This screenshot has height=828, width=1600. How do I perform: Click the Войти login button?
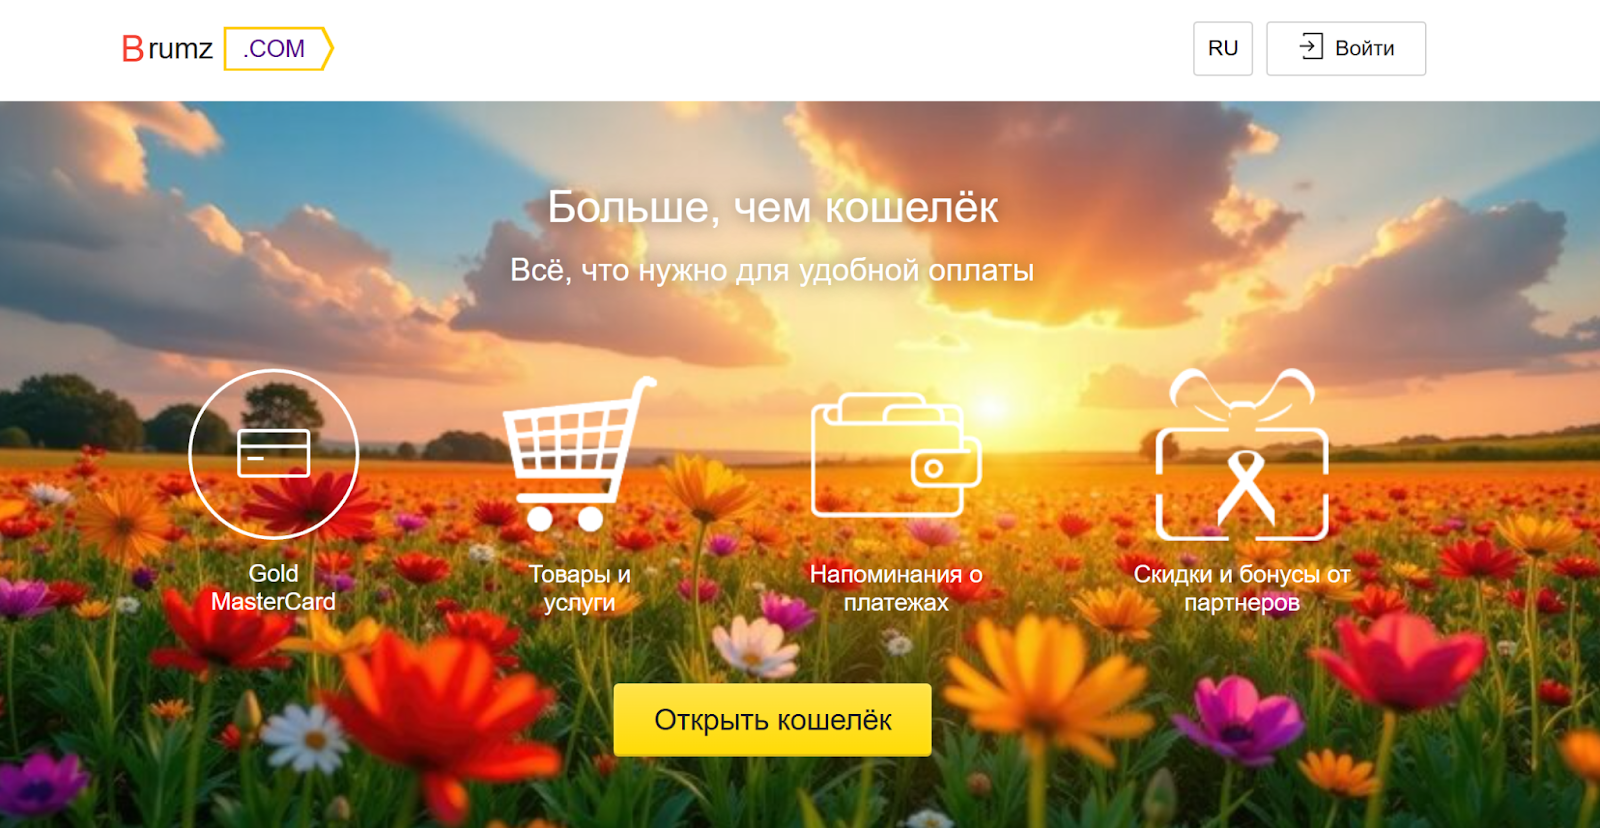(1346, 48)
